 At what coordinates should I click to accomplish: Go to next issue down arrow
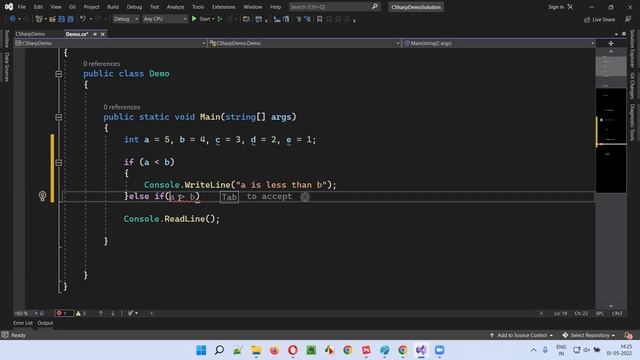tap(113, 313)
